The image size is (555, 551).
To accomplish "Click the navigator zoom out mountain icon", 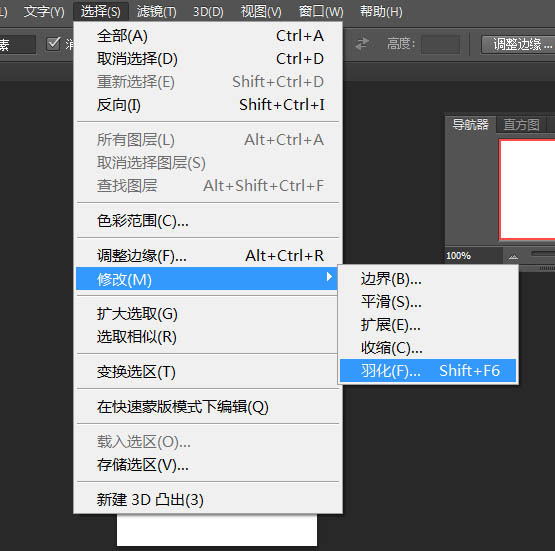I will point(513,256).
